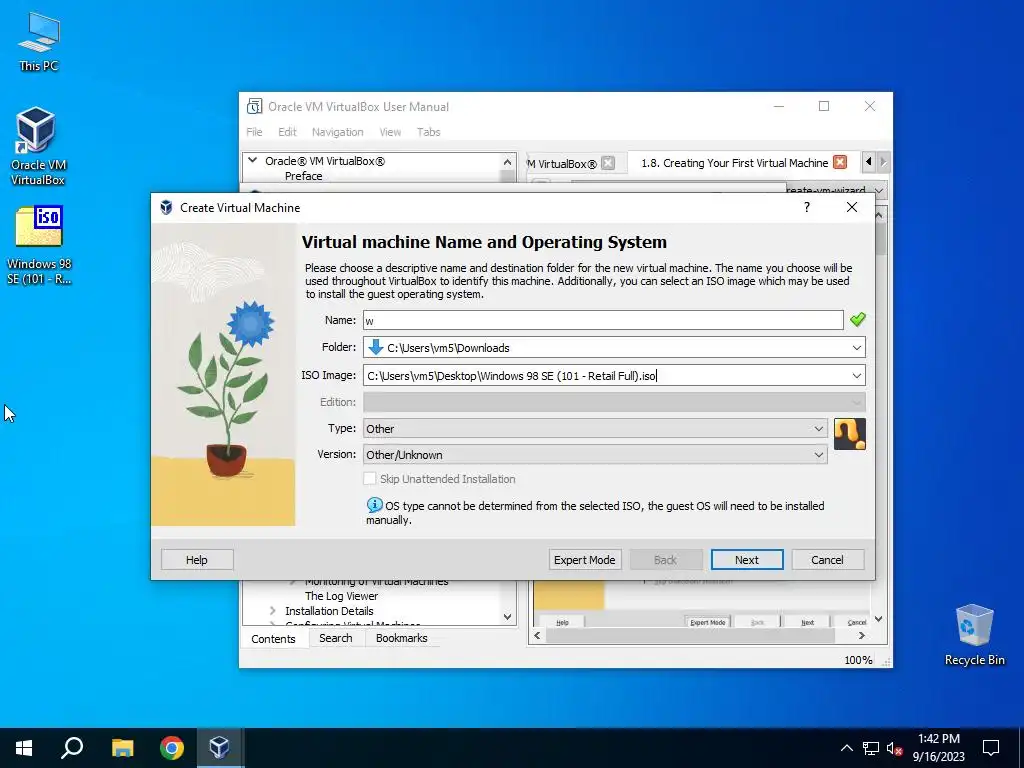This screenshot has width=1024, height=768.
Task: Click User Manual window title icon
Action: [255, 106]
